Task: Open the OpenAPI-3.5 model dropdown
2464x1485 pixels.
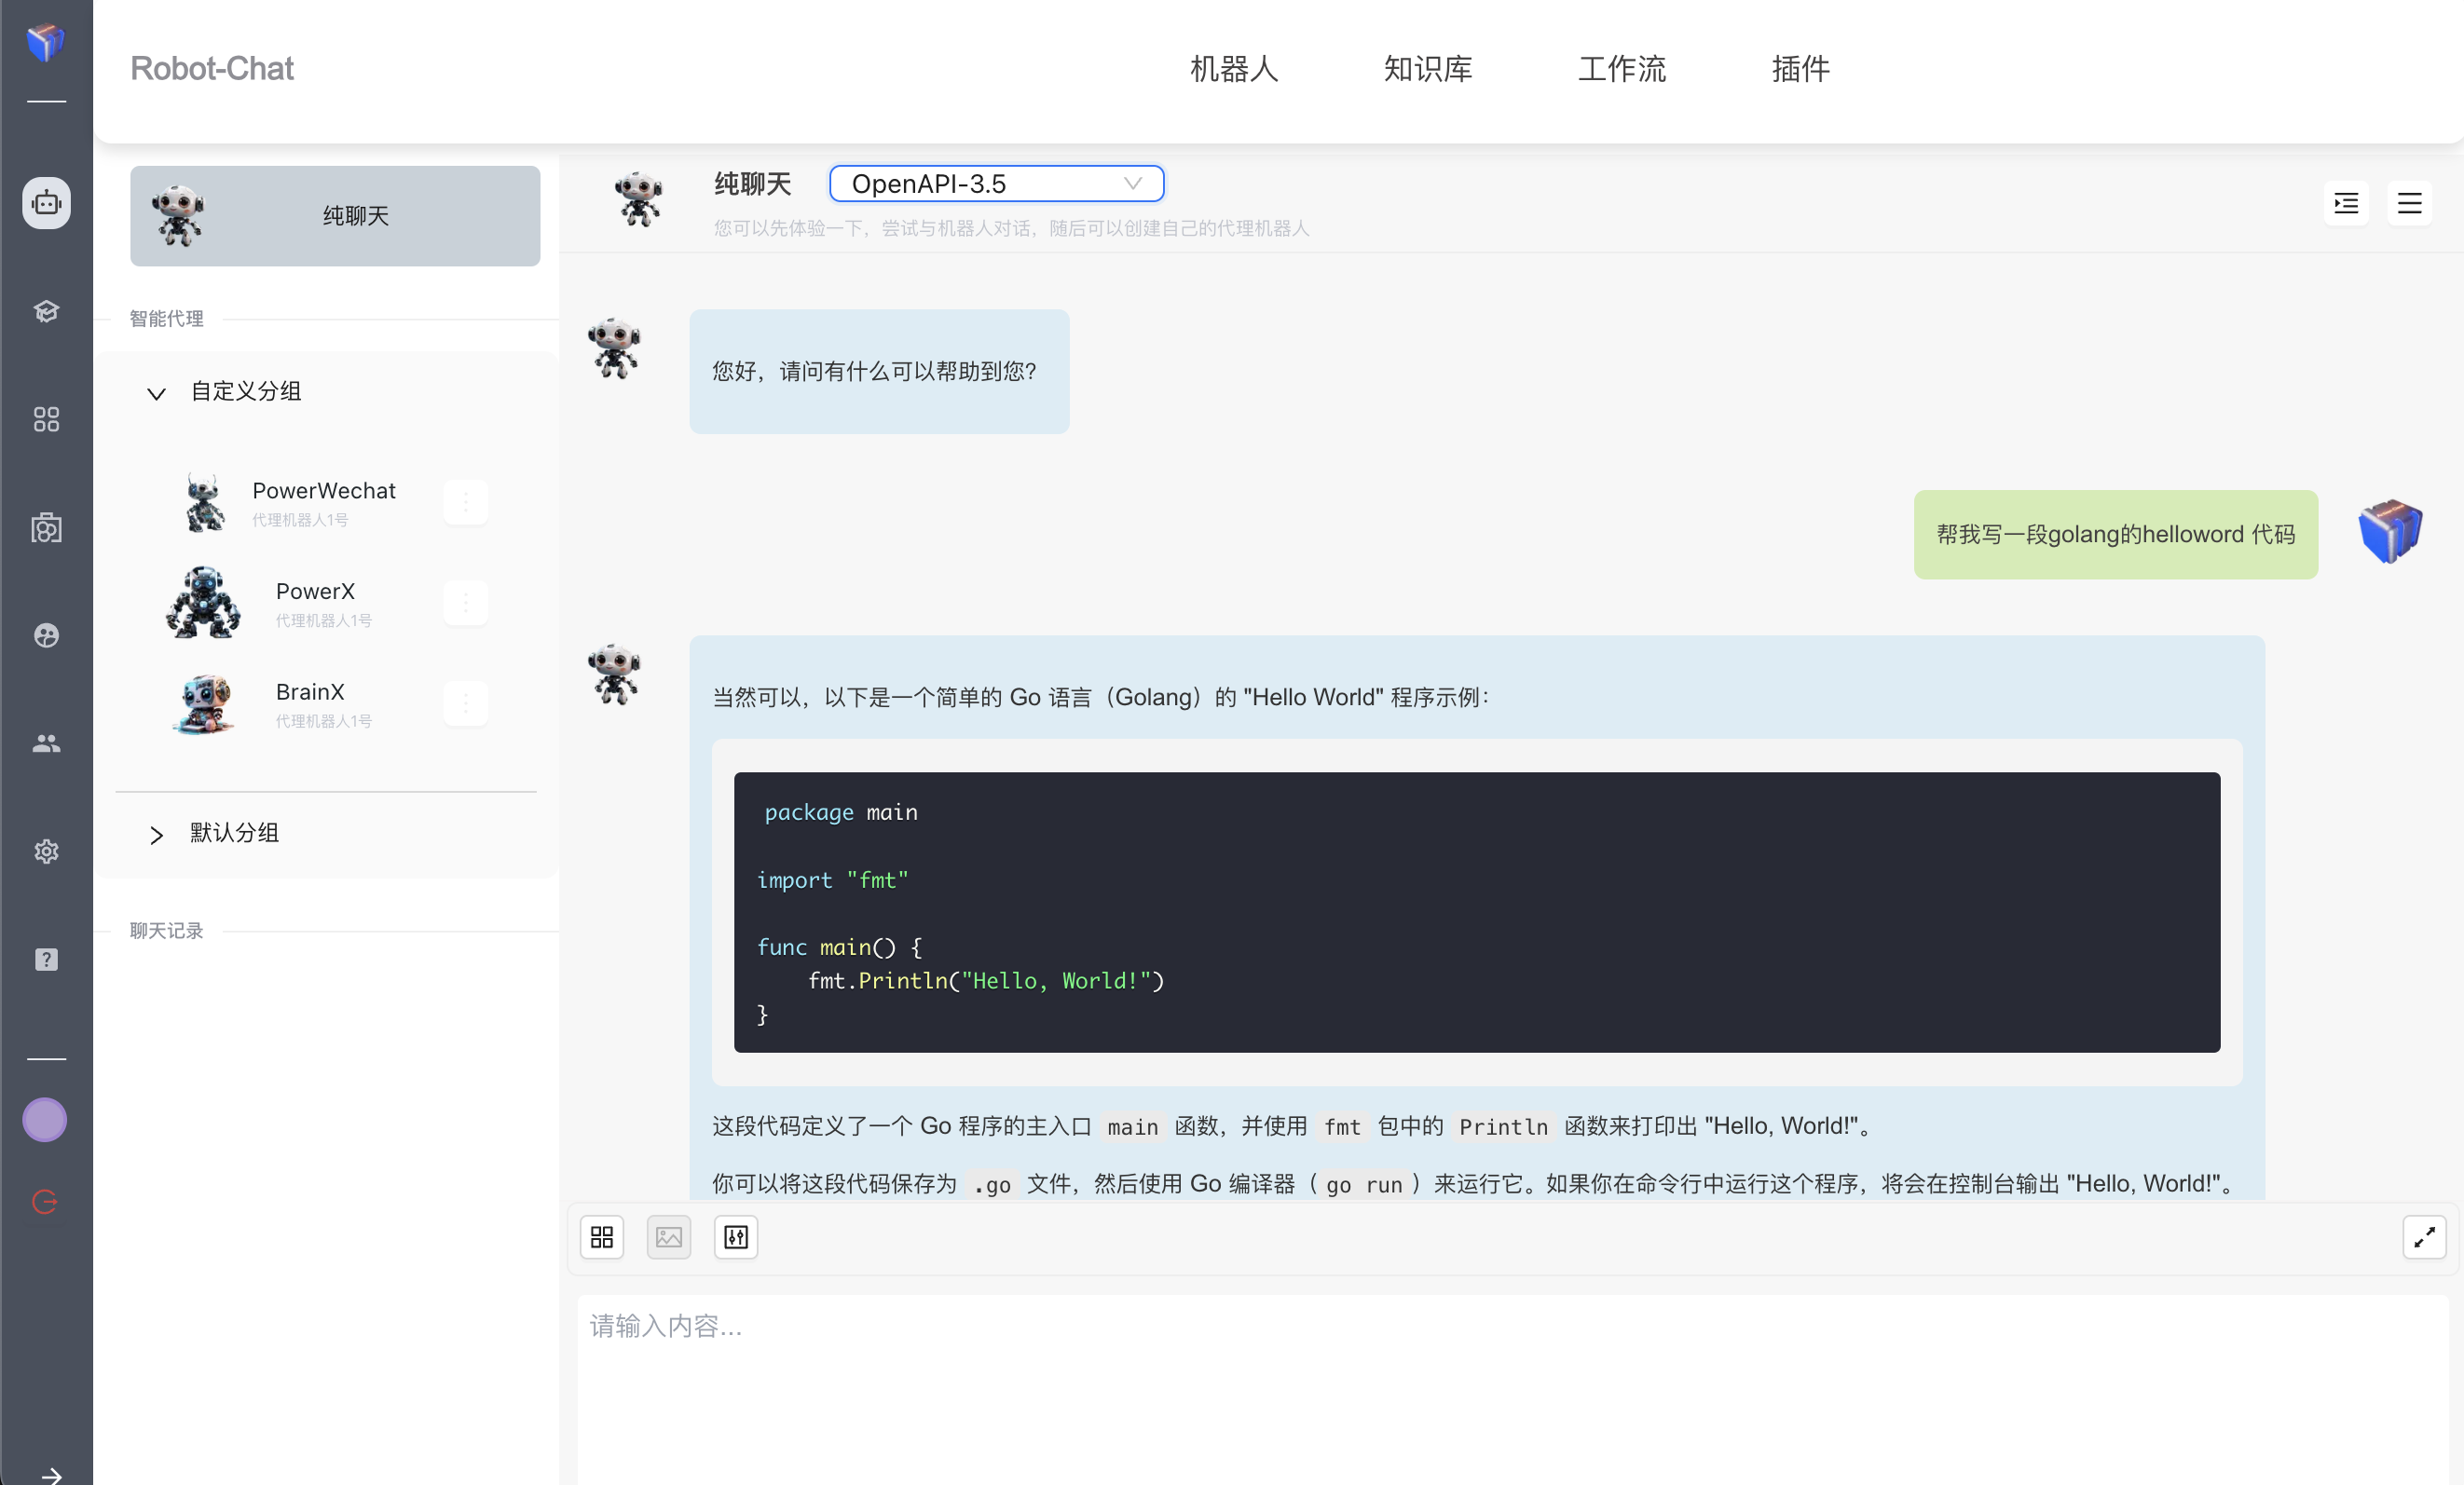Action: (996, 184)
